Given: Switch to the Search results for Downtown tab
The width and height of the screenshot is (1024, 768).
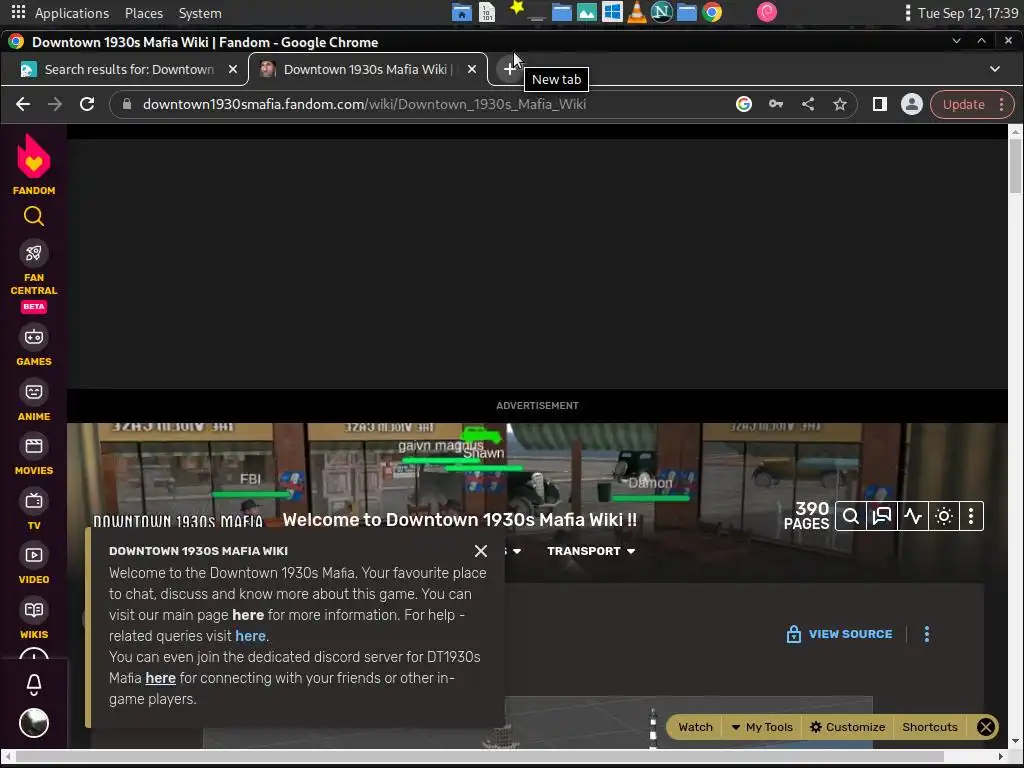Looking at the screenshot, I should 129,69.
